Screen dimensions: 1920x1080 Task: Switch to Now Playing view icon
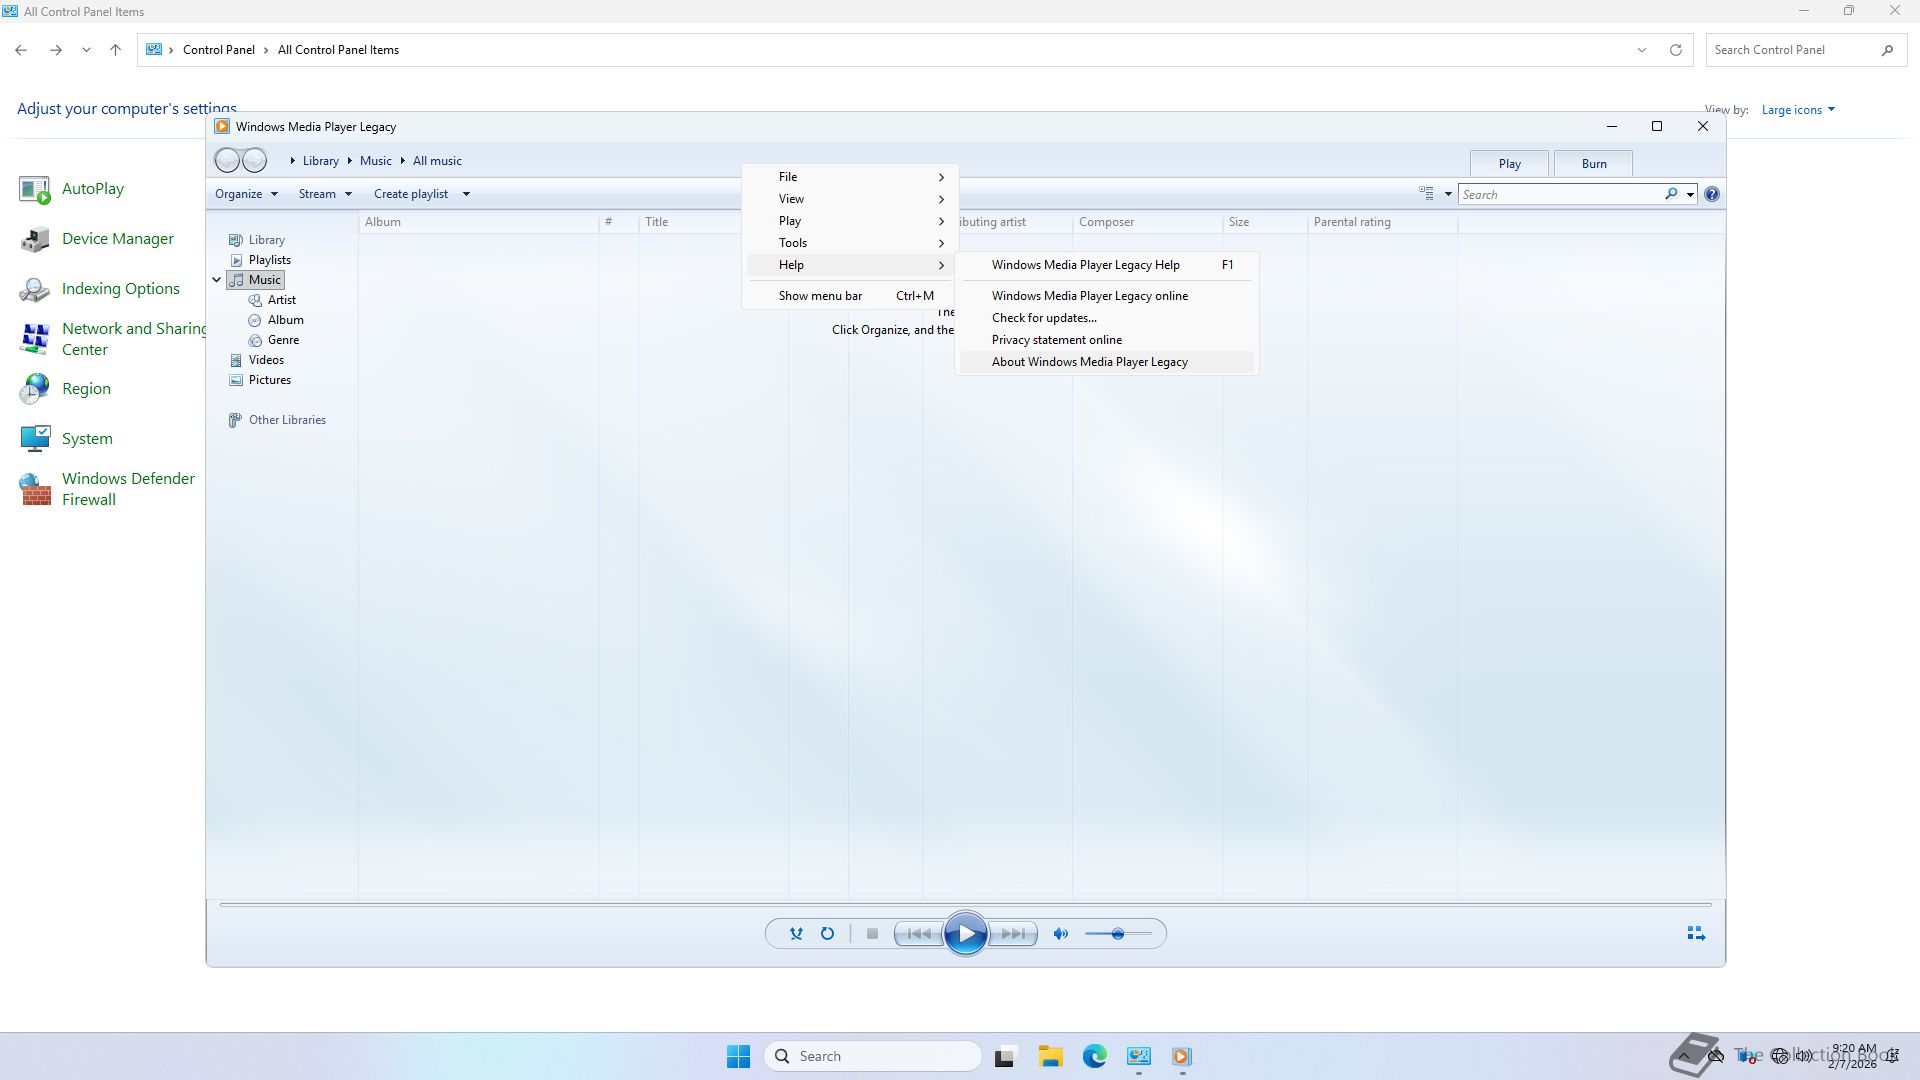point(1696,934)
